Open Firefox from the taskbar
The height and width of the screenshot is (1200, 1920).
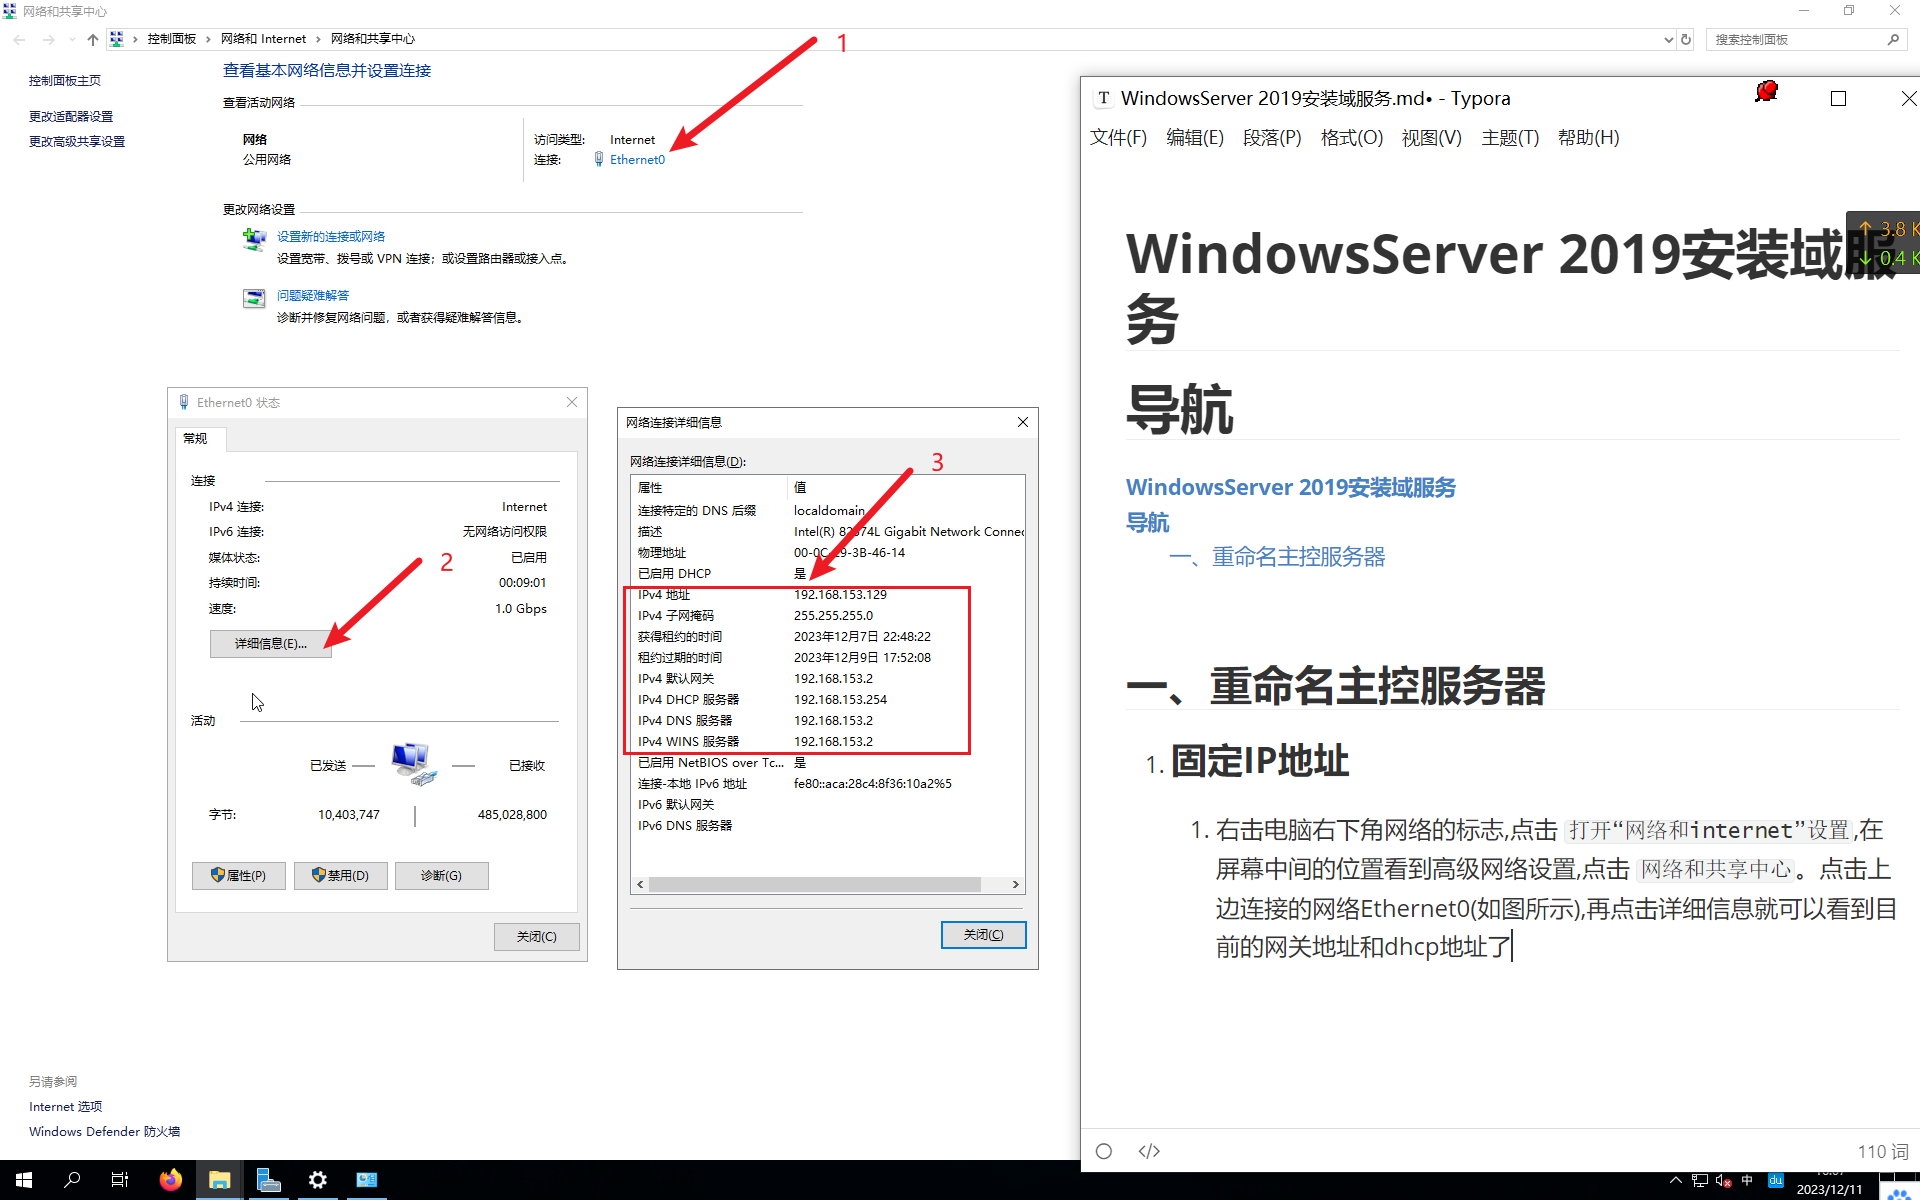coord(171,1180)
